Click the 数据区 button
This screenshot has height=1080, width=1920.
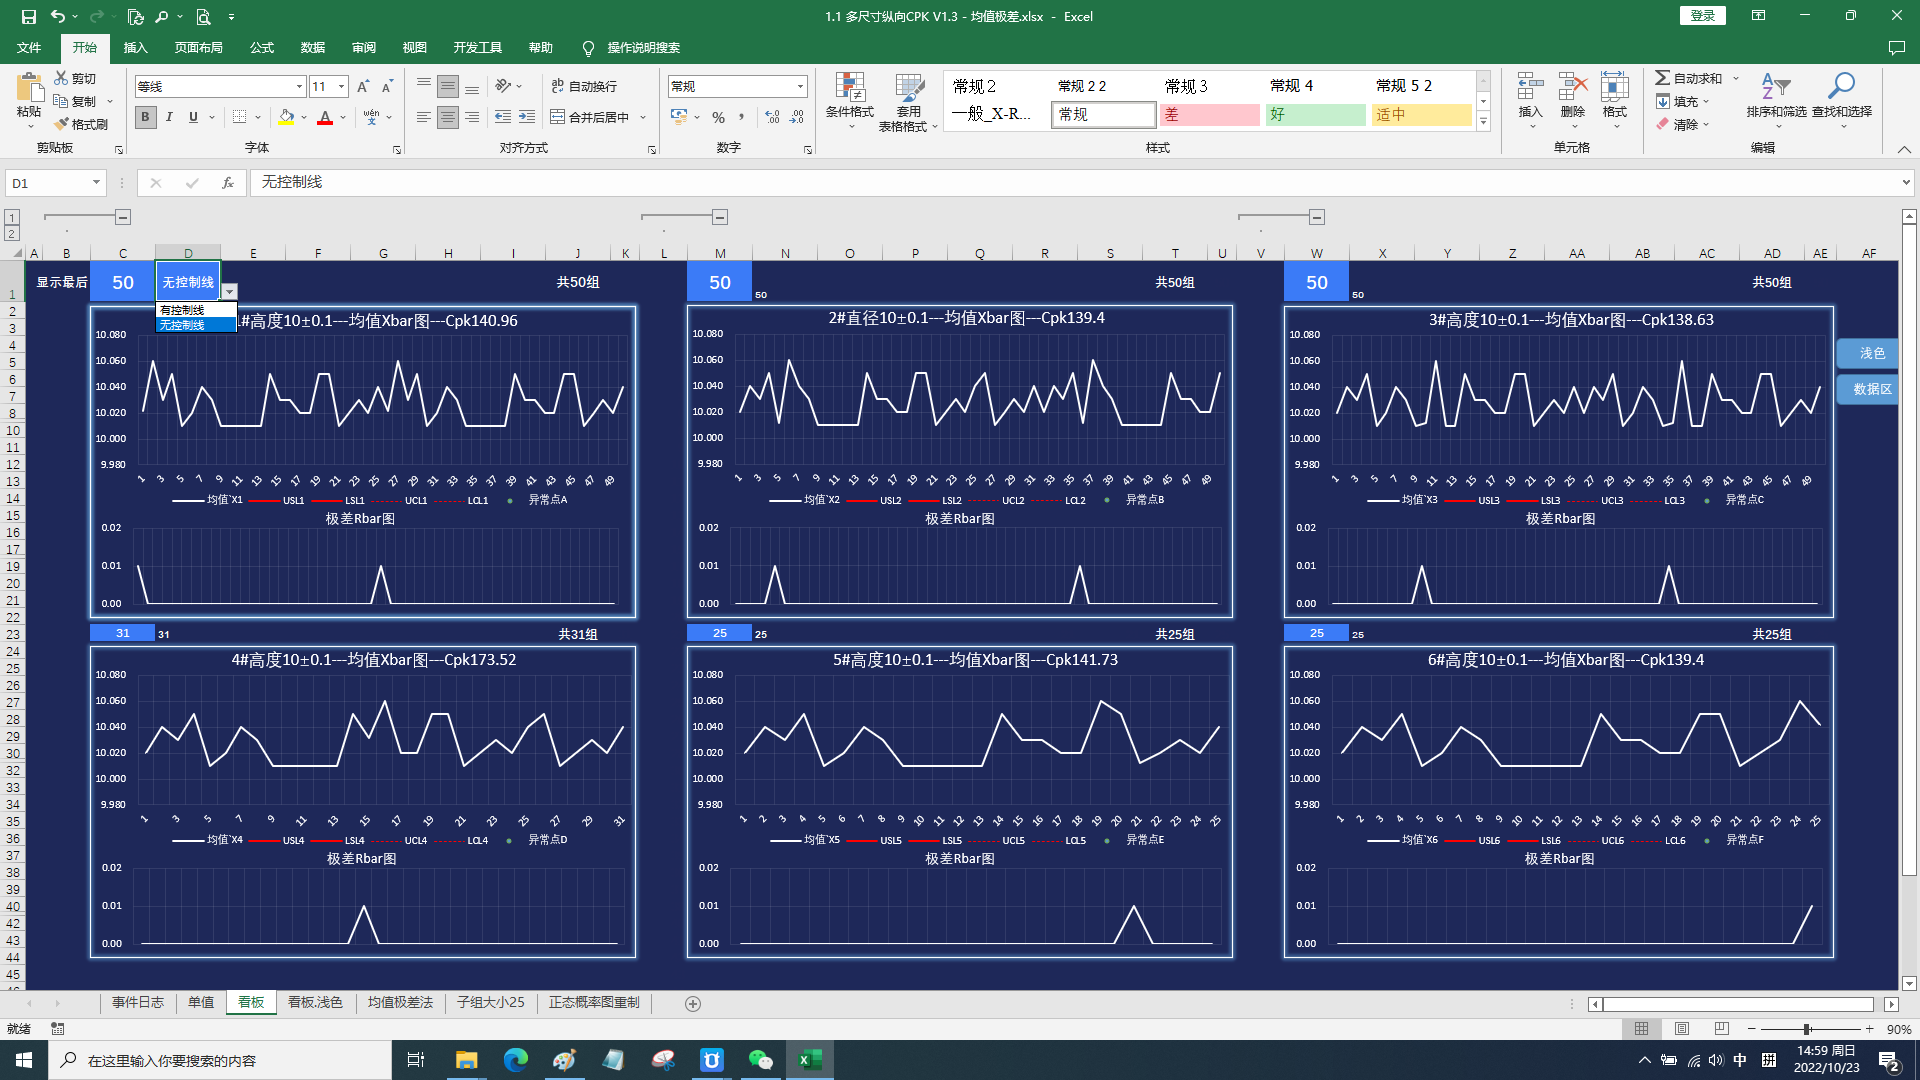pos(1868,389)
